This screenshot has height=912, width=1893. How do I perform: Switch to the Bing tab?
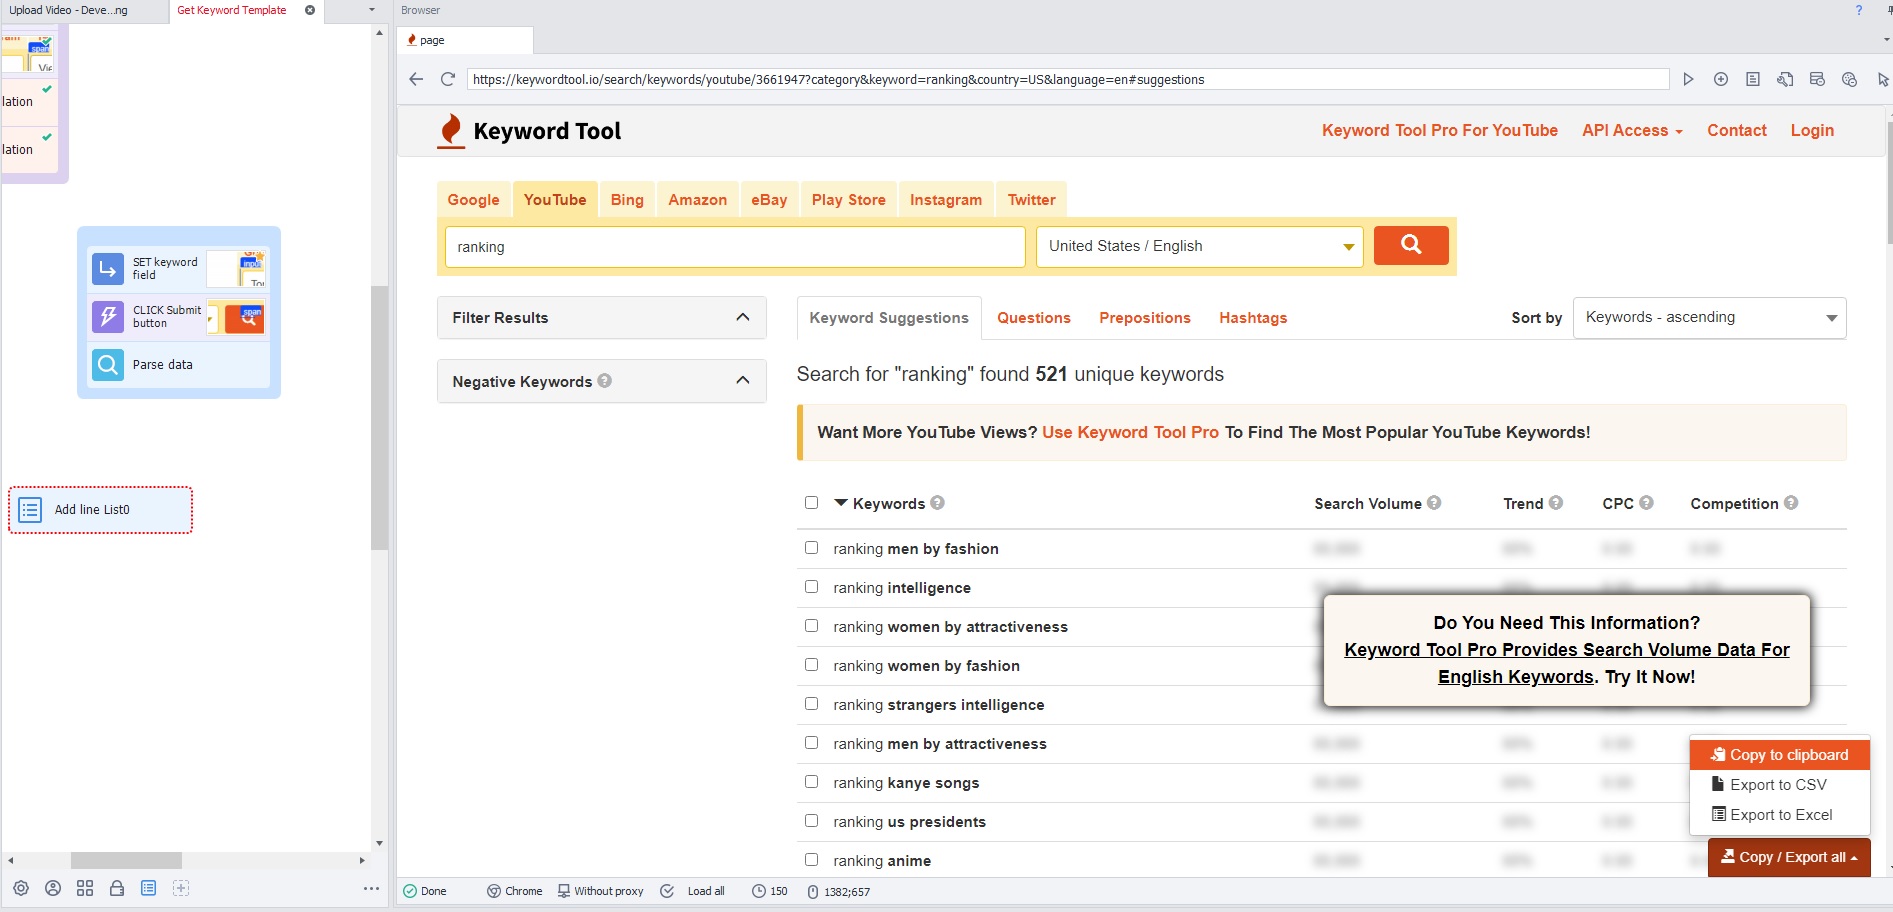(x=627, y=199)
